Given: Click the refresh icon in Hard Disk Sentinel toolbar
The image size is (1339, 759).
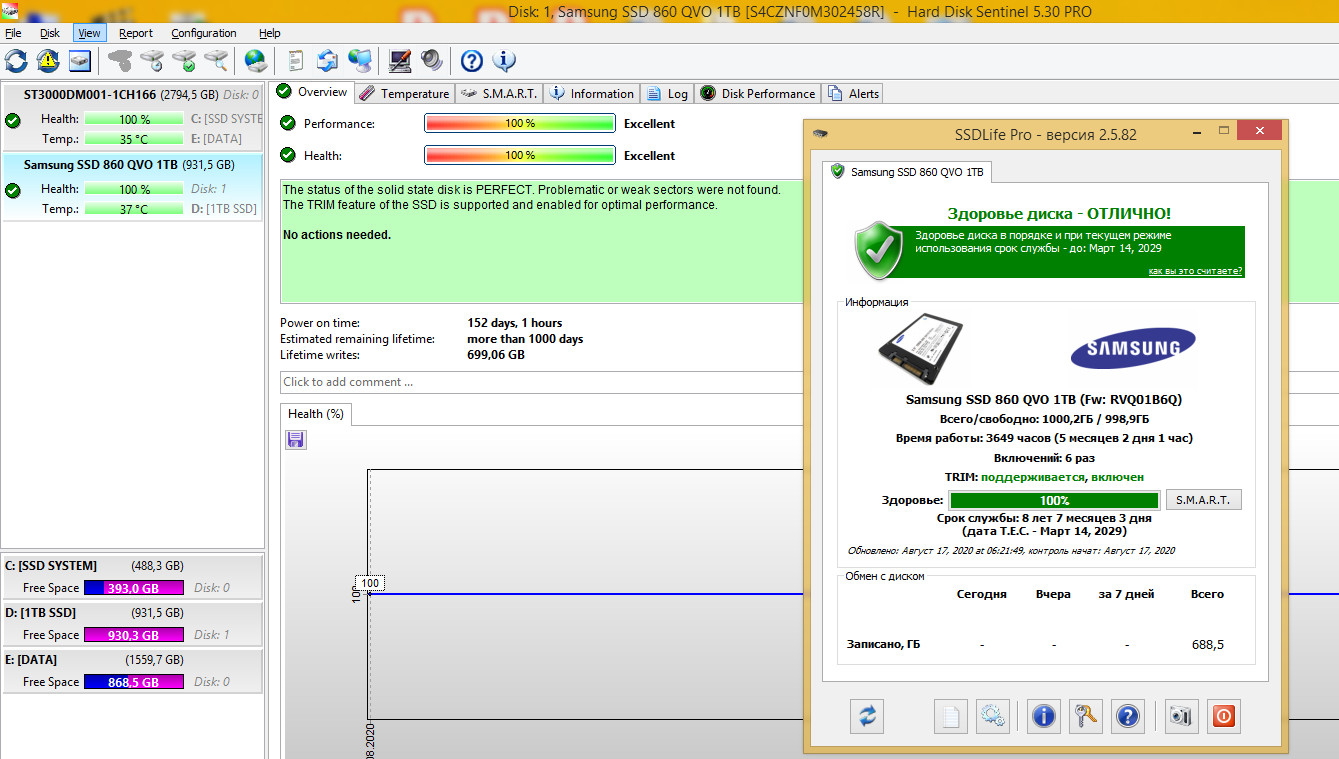Looking at the screenshot, I should pos(16,61).
